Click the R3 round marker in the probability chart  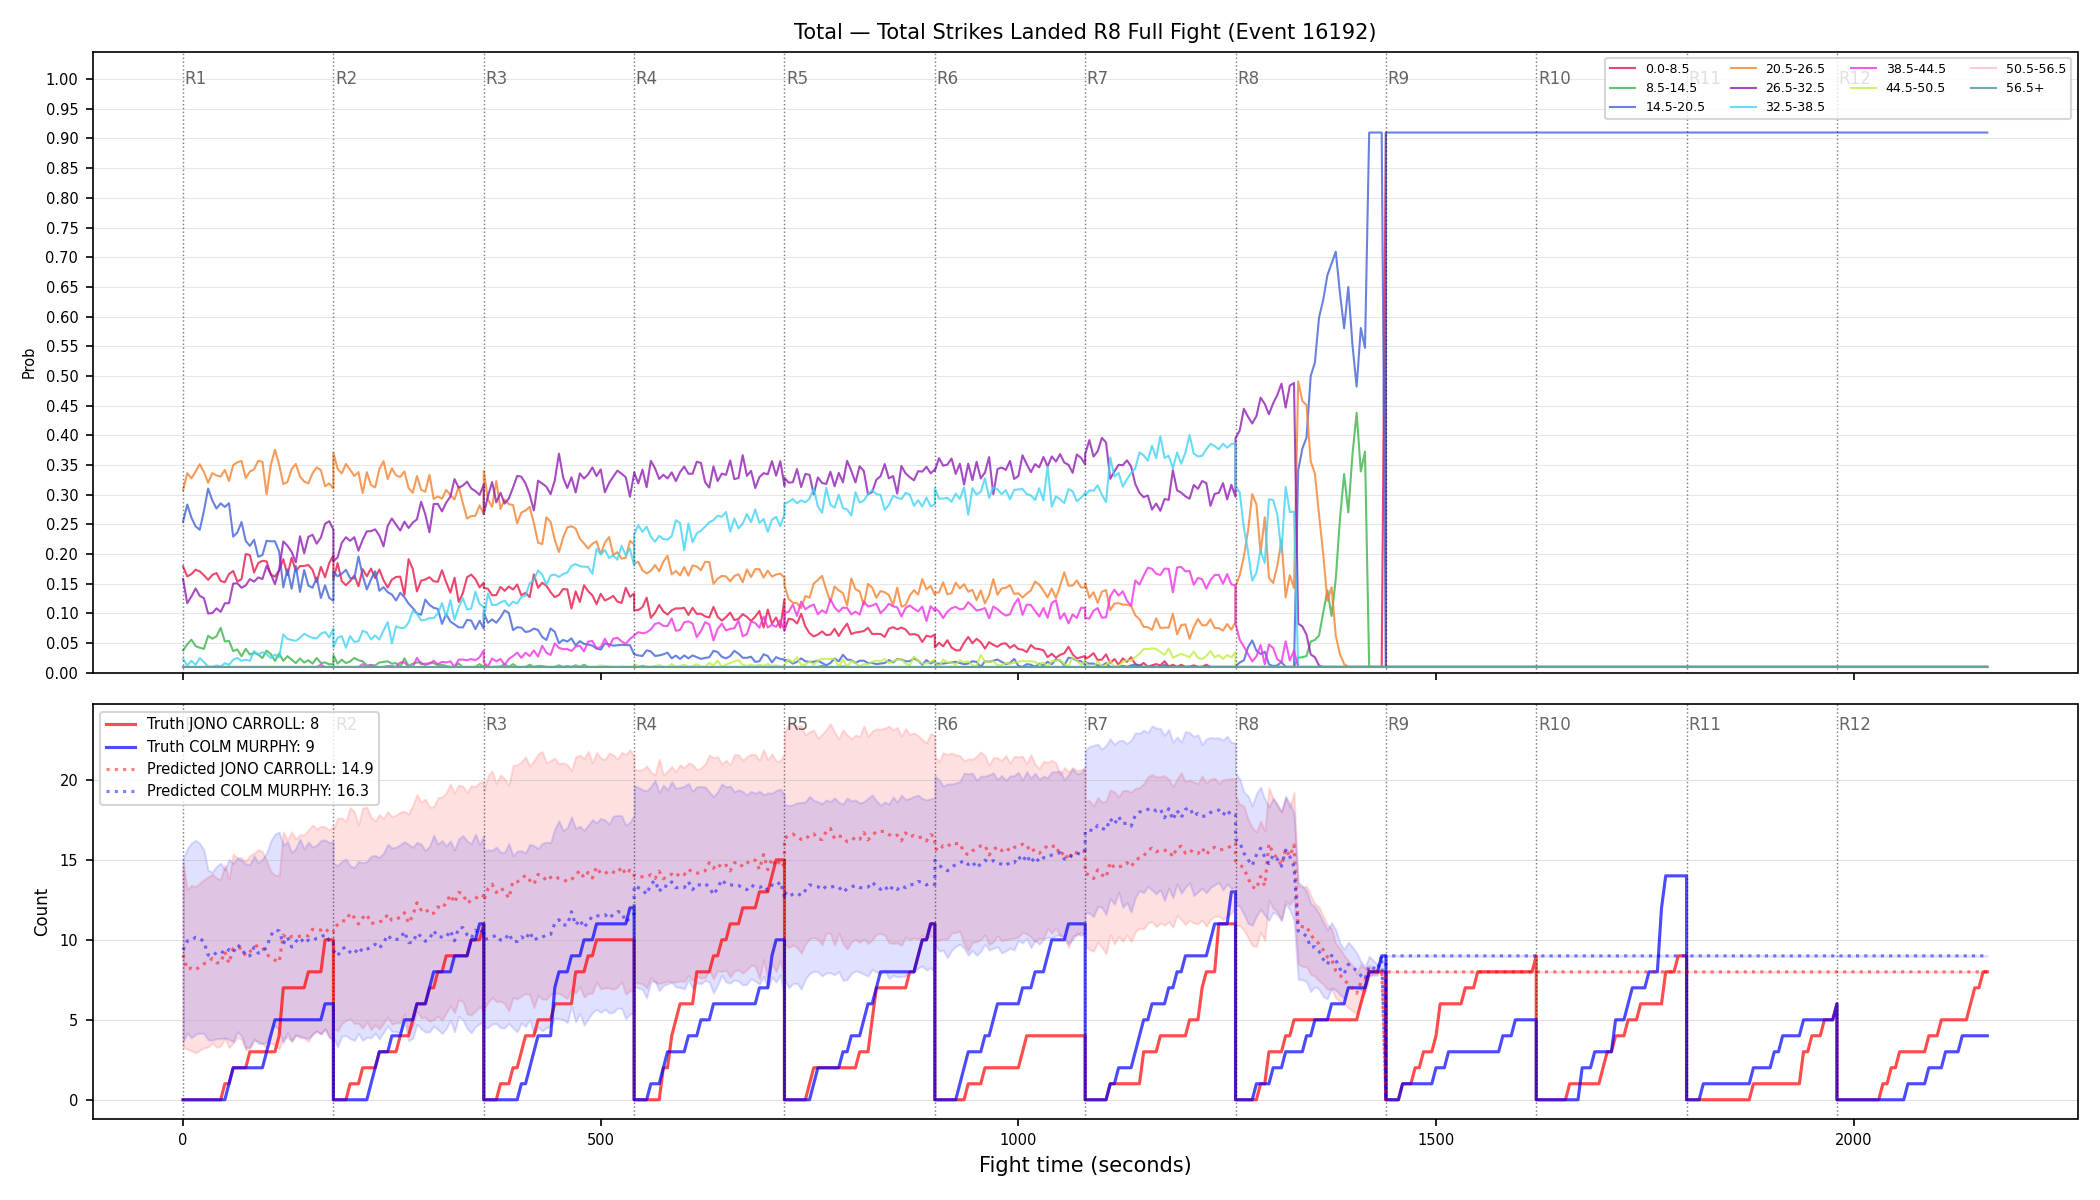(x=496, y=78)
